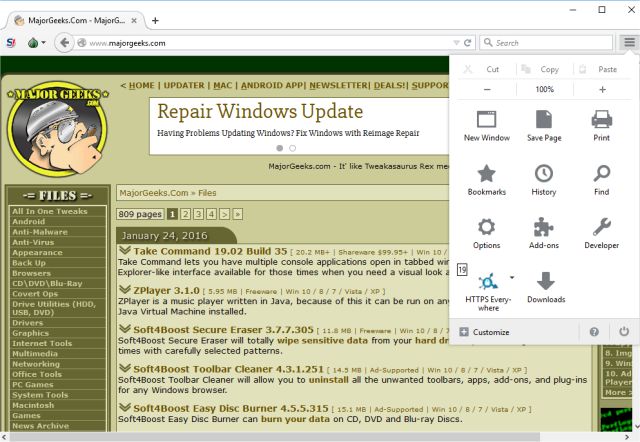The height and width of the screenshot is (442, 640).
Task: Expand the ZPlayer entry chevron
Action: pyautogui.click(x=124, y=289)
